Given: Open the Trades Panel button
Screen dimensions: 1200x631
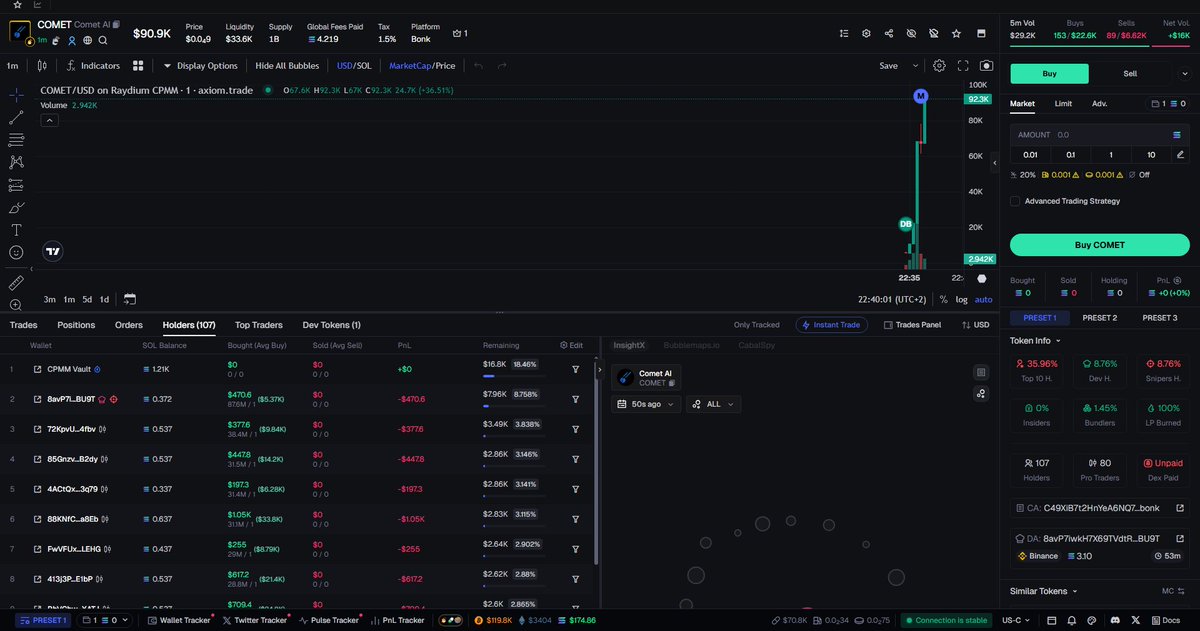Looking at the screenshot, I should click(910, 325).
